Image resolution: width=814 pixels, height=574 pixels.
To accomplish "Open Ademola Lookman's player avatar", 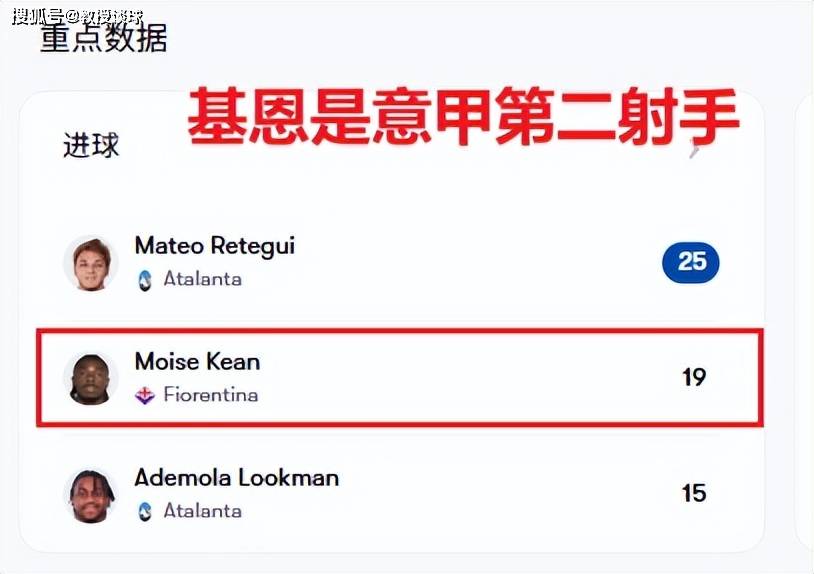I will (x=91, y=495).
